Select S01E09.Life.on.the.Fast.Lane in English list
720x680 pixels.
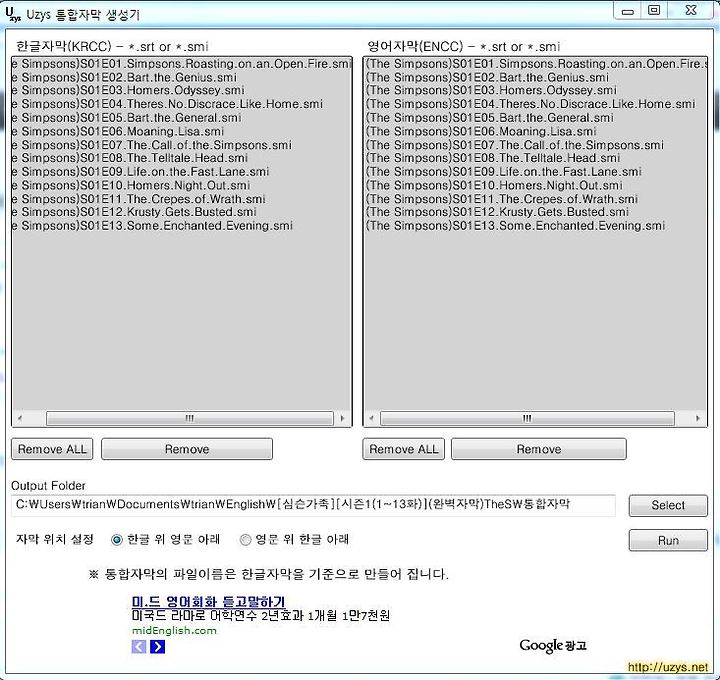[535, 172]
